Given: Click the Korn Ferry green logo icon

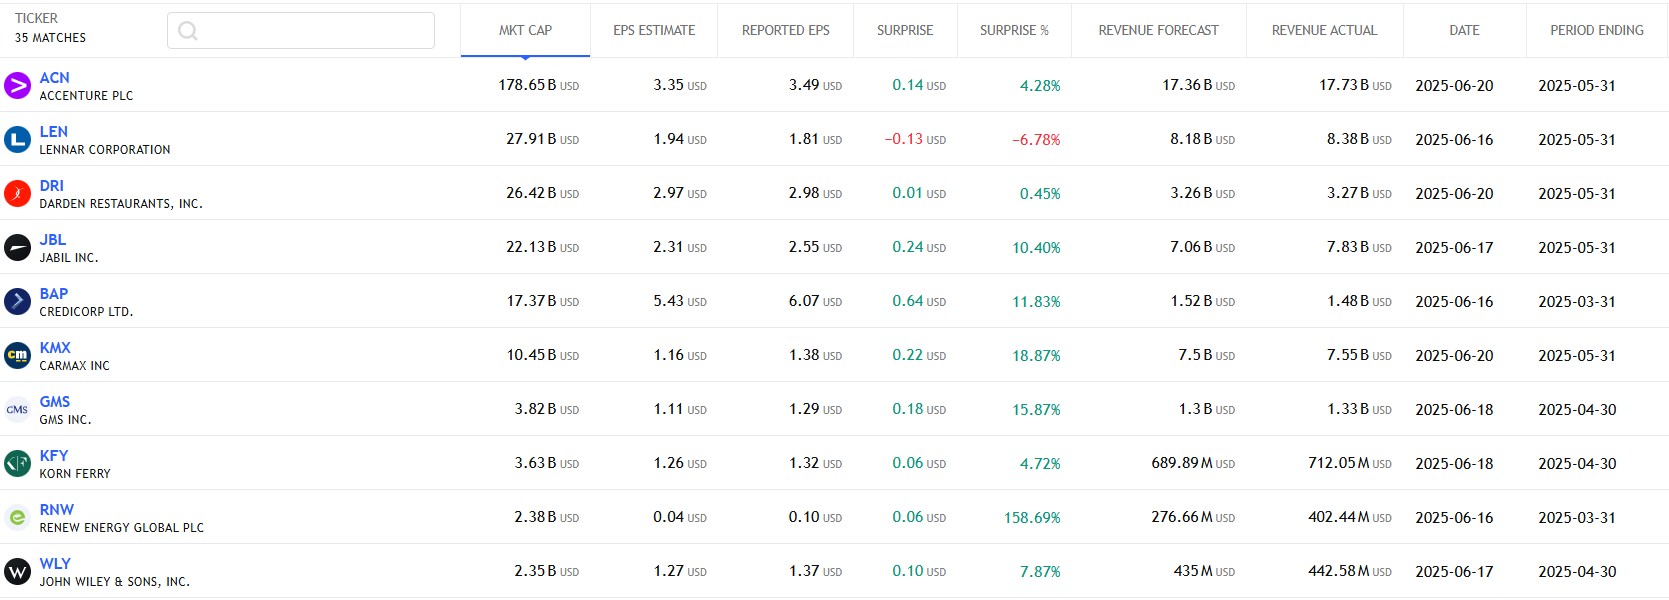Looking at the screenshot, I should 18,464.
